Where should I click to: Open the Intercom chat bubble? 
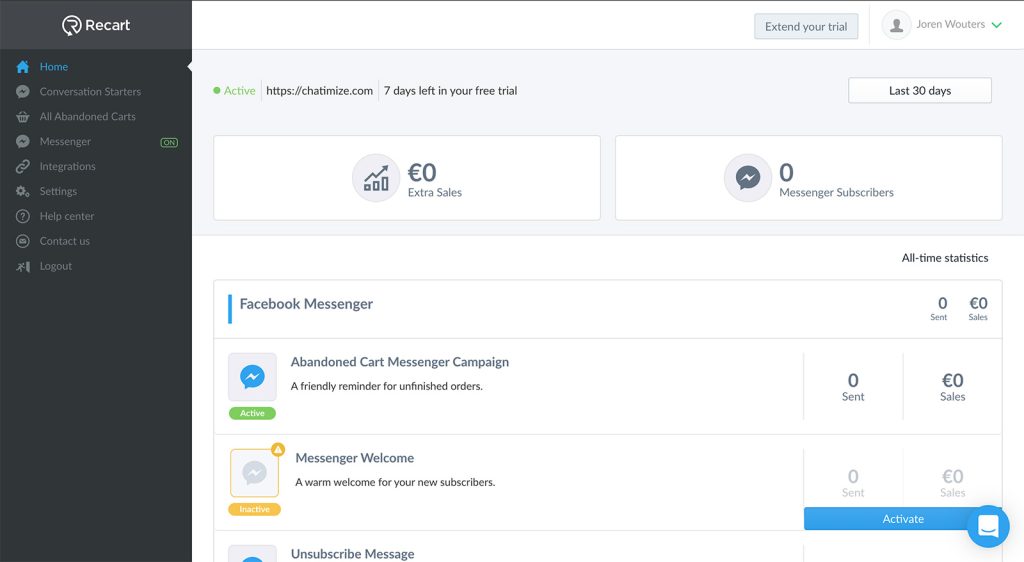(x=987, y=526)
